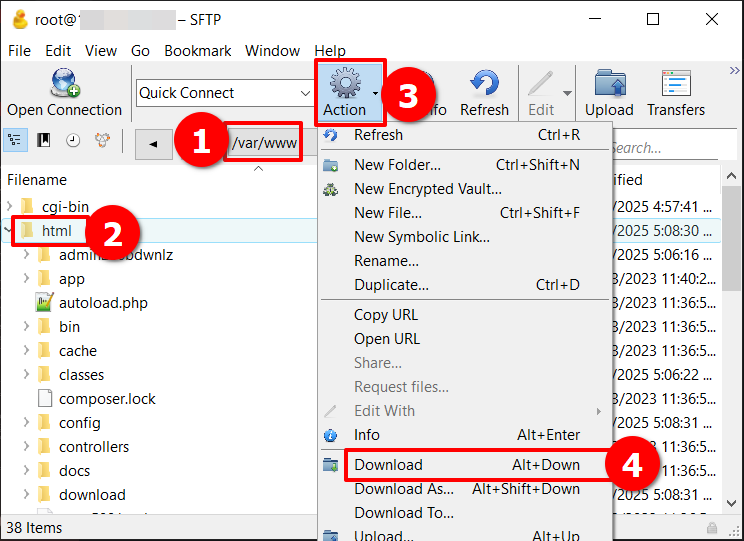Click the Cyberduck duck title icon

point(19,19)
